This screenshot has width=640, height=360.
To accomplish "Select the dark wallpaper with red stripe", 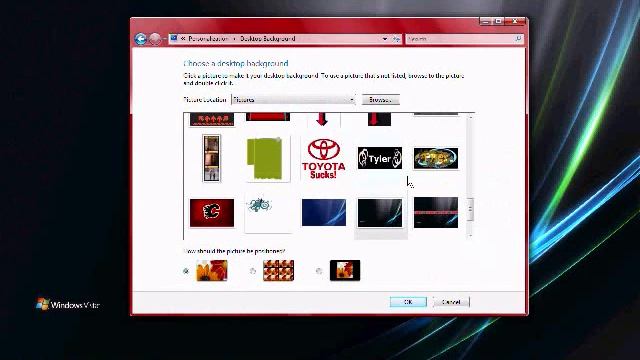I will [436, 213].
